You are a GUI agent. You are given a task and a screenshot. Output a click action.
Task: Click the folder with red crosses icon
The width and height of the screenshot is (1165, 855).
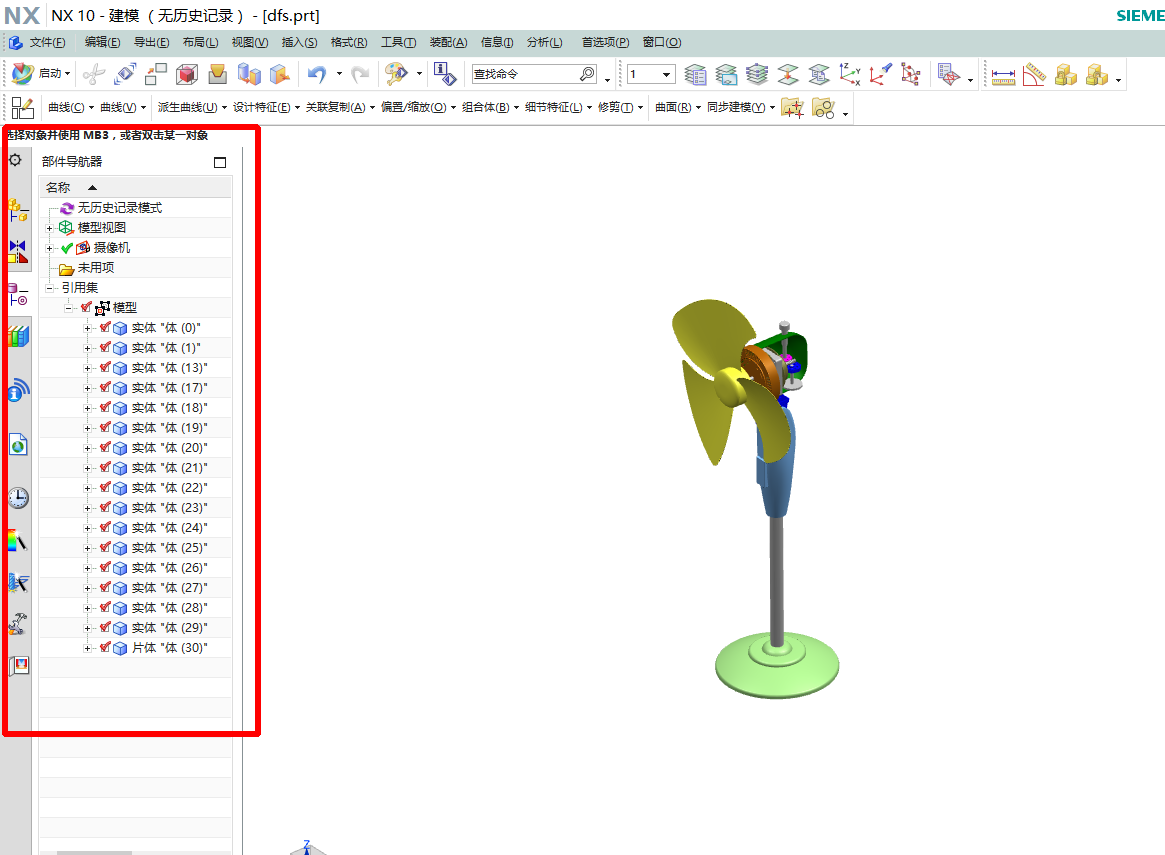(793, 108)
